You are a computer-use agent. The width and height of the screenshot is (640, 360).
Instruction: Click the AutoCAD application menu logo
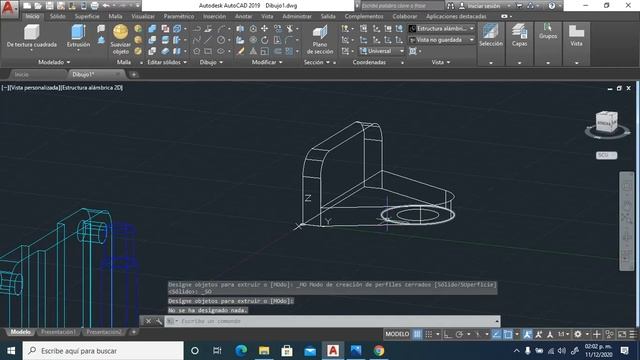tap(9, 8)
